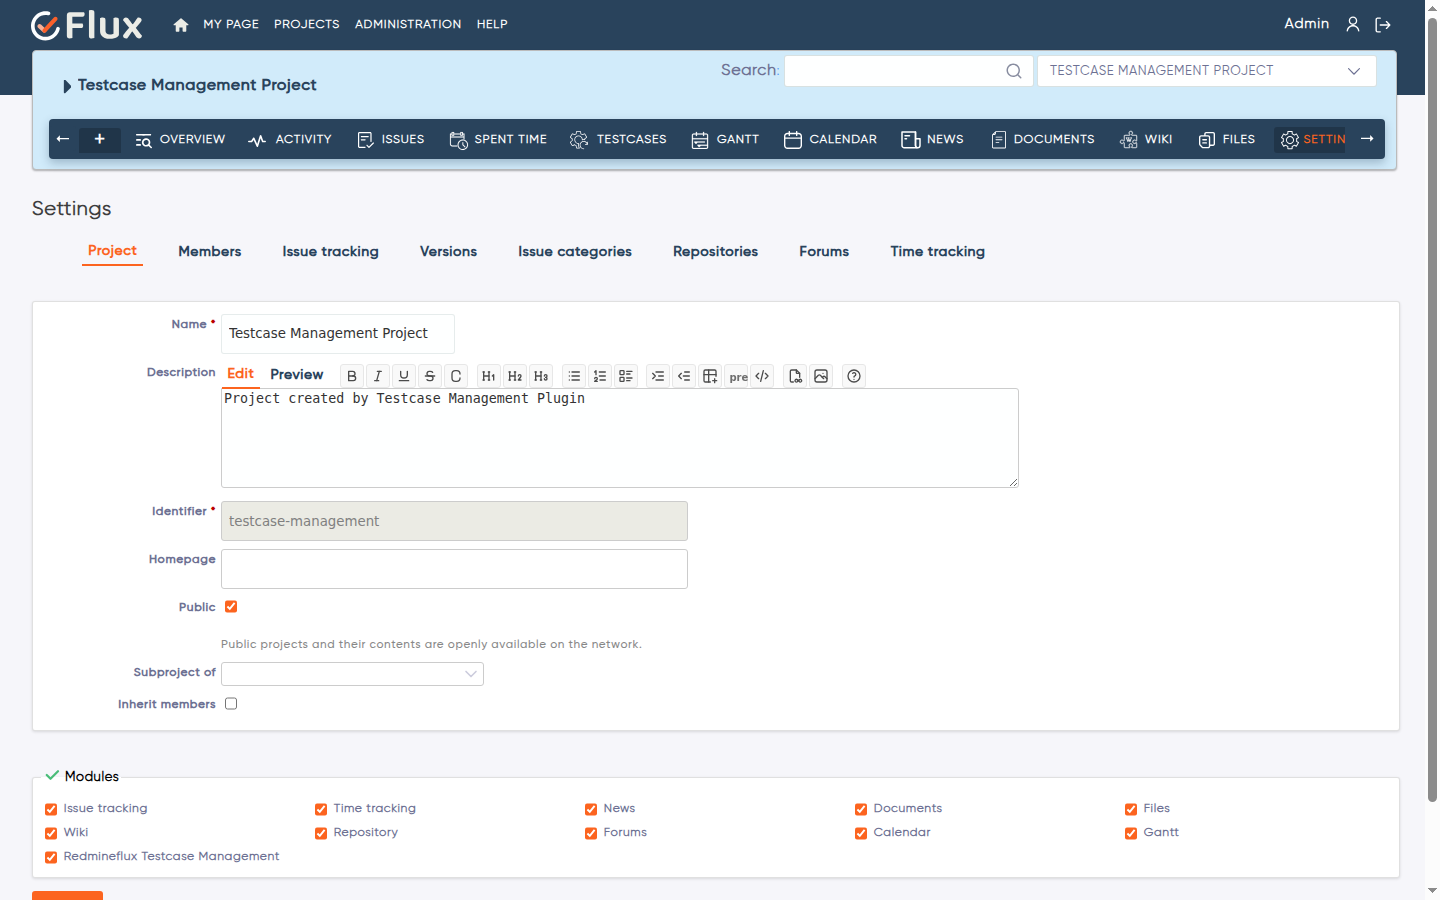
Task: Open the project selector dropdown
Action: pyautogui.click(x=1207, y=71)
